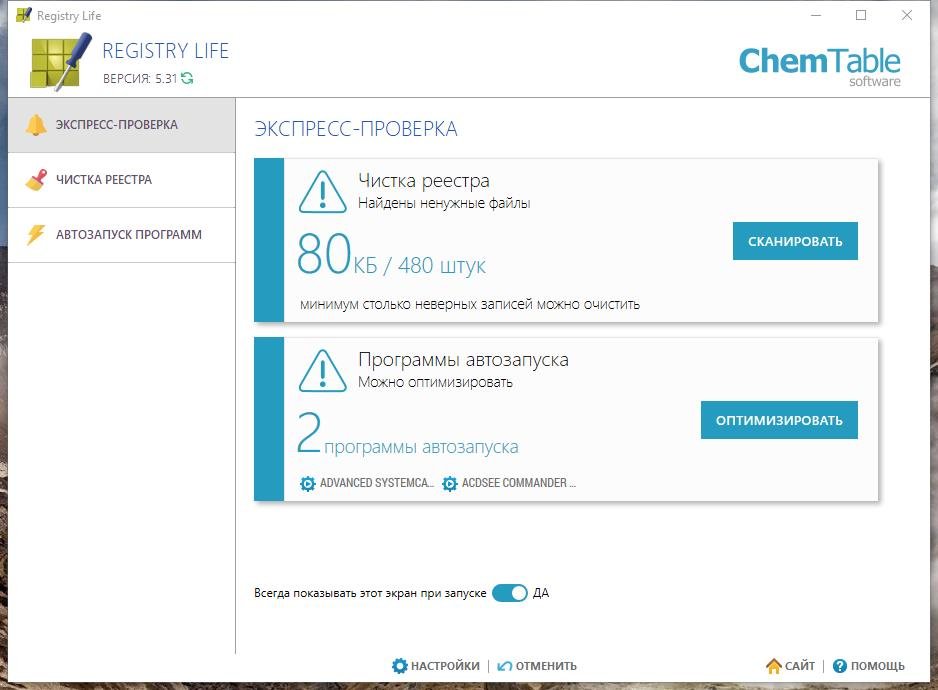The height and width of the screenshot is (690, 938).
Task: Click the undo arrow icon beside Отменить
Action: pyautogui.click(x=504, y=666)
